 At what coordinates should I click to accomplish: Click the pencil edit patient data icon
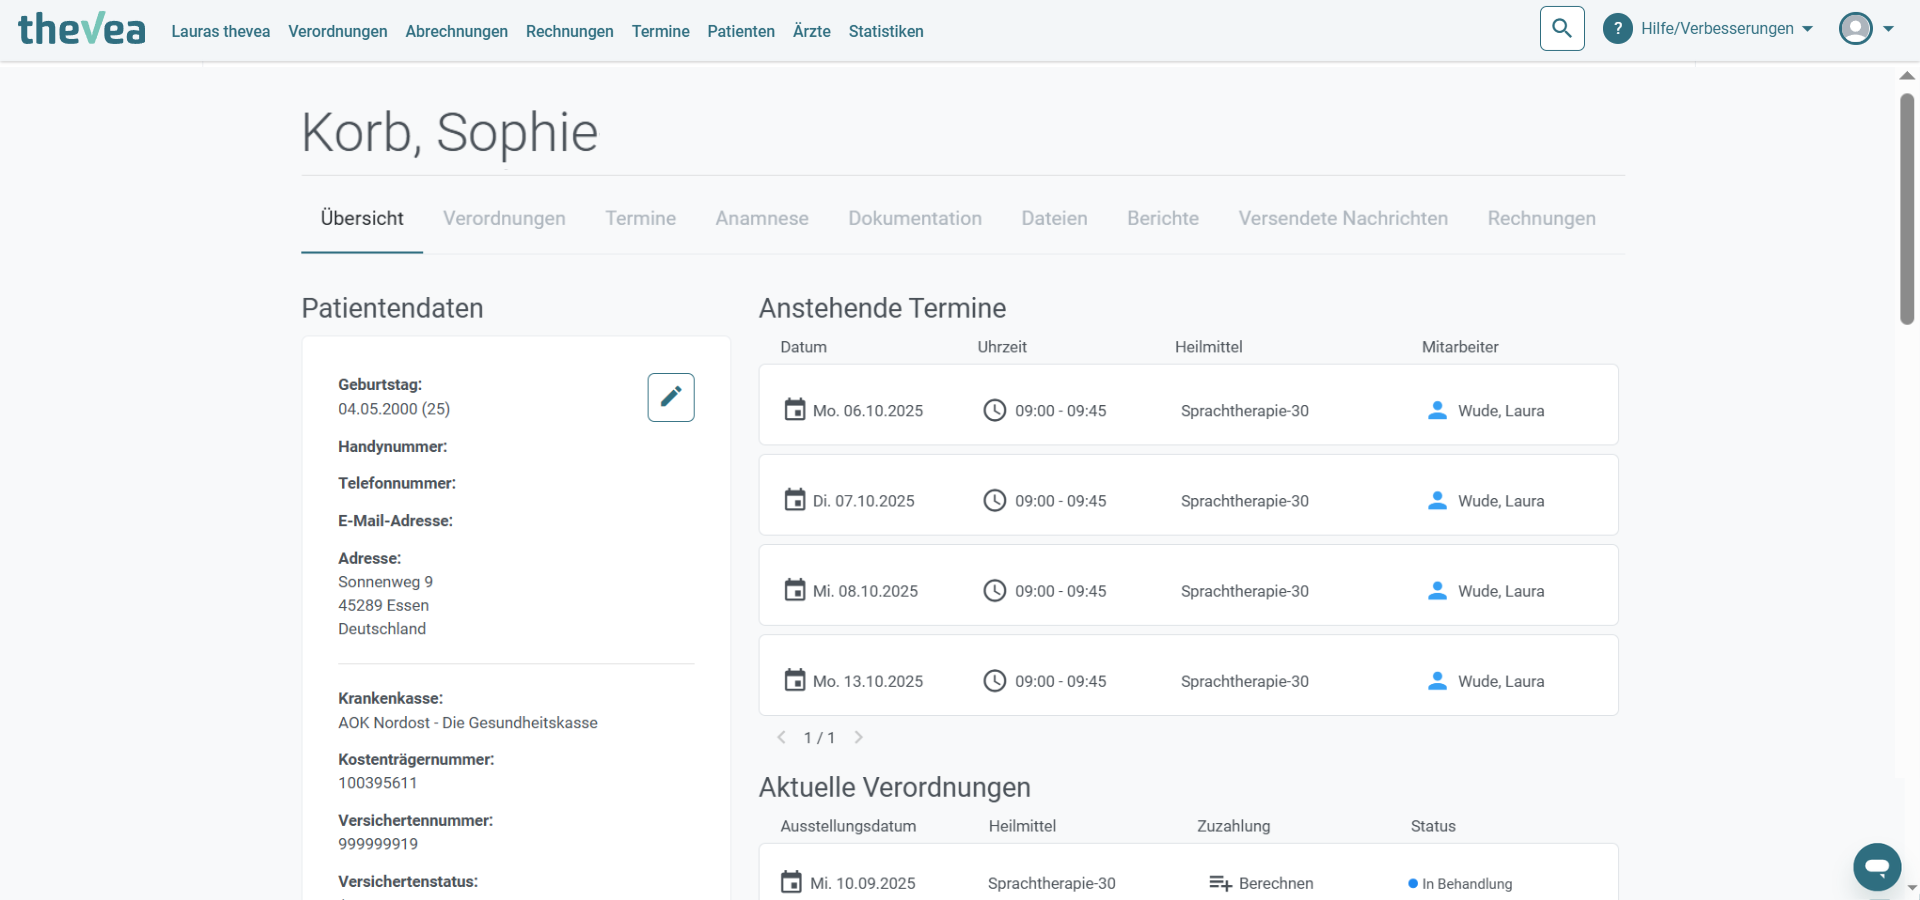click(x=671, y=397)
